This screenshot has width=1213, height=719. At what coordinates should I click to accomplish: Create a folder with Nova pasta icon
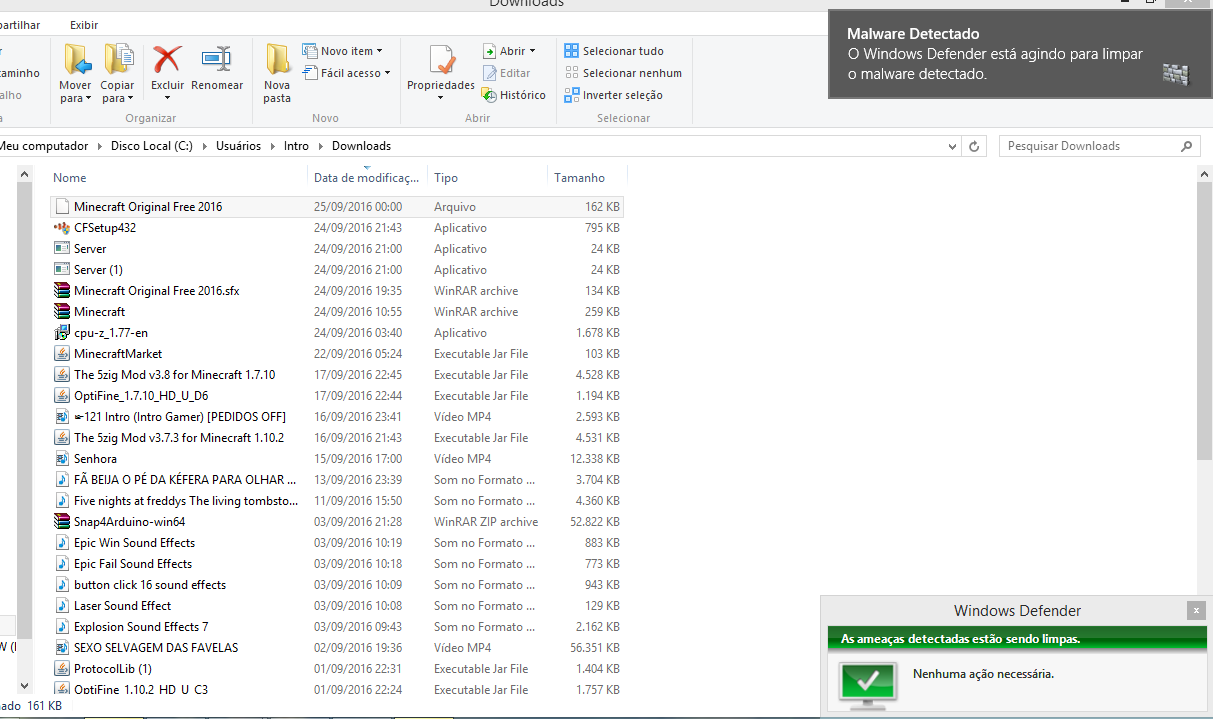coord(277,60)
